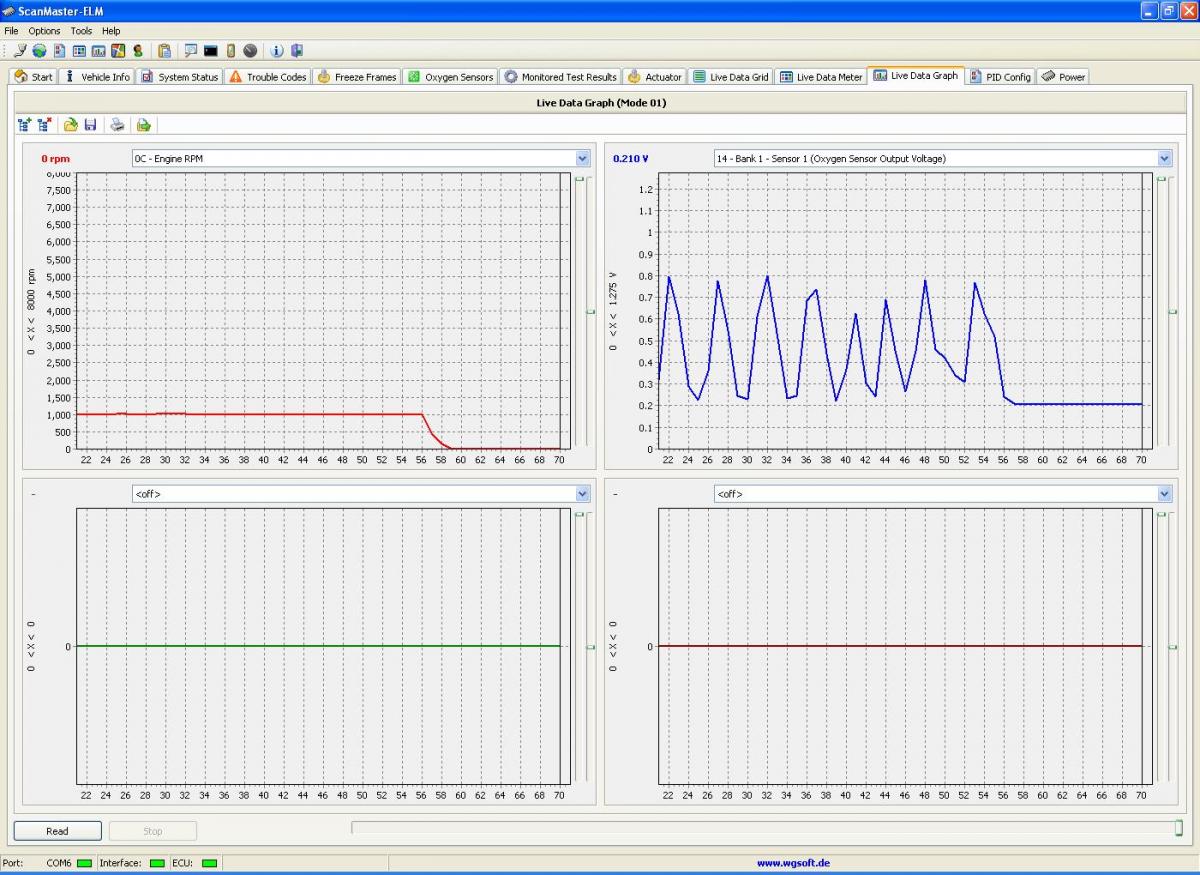This screenshot has width=1200, height=875.
Task: Click the export icon after the printer
Action: tap(143, 125)
